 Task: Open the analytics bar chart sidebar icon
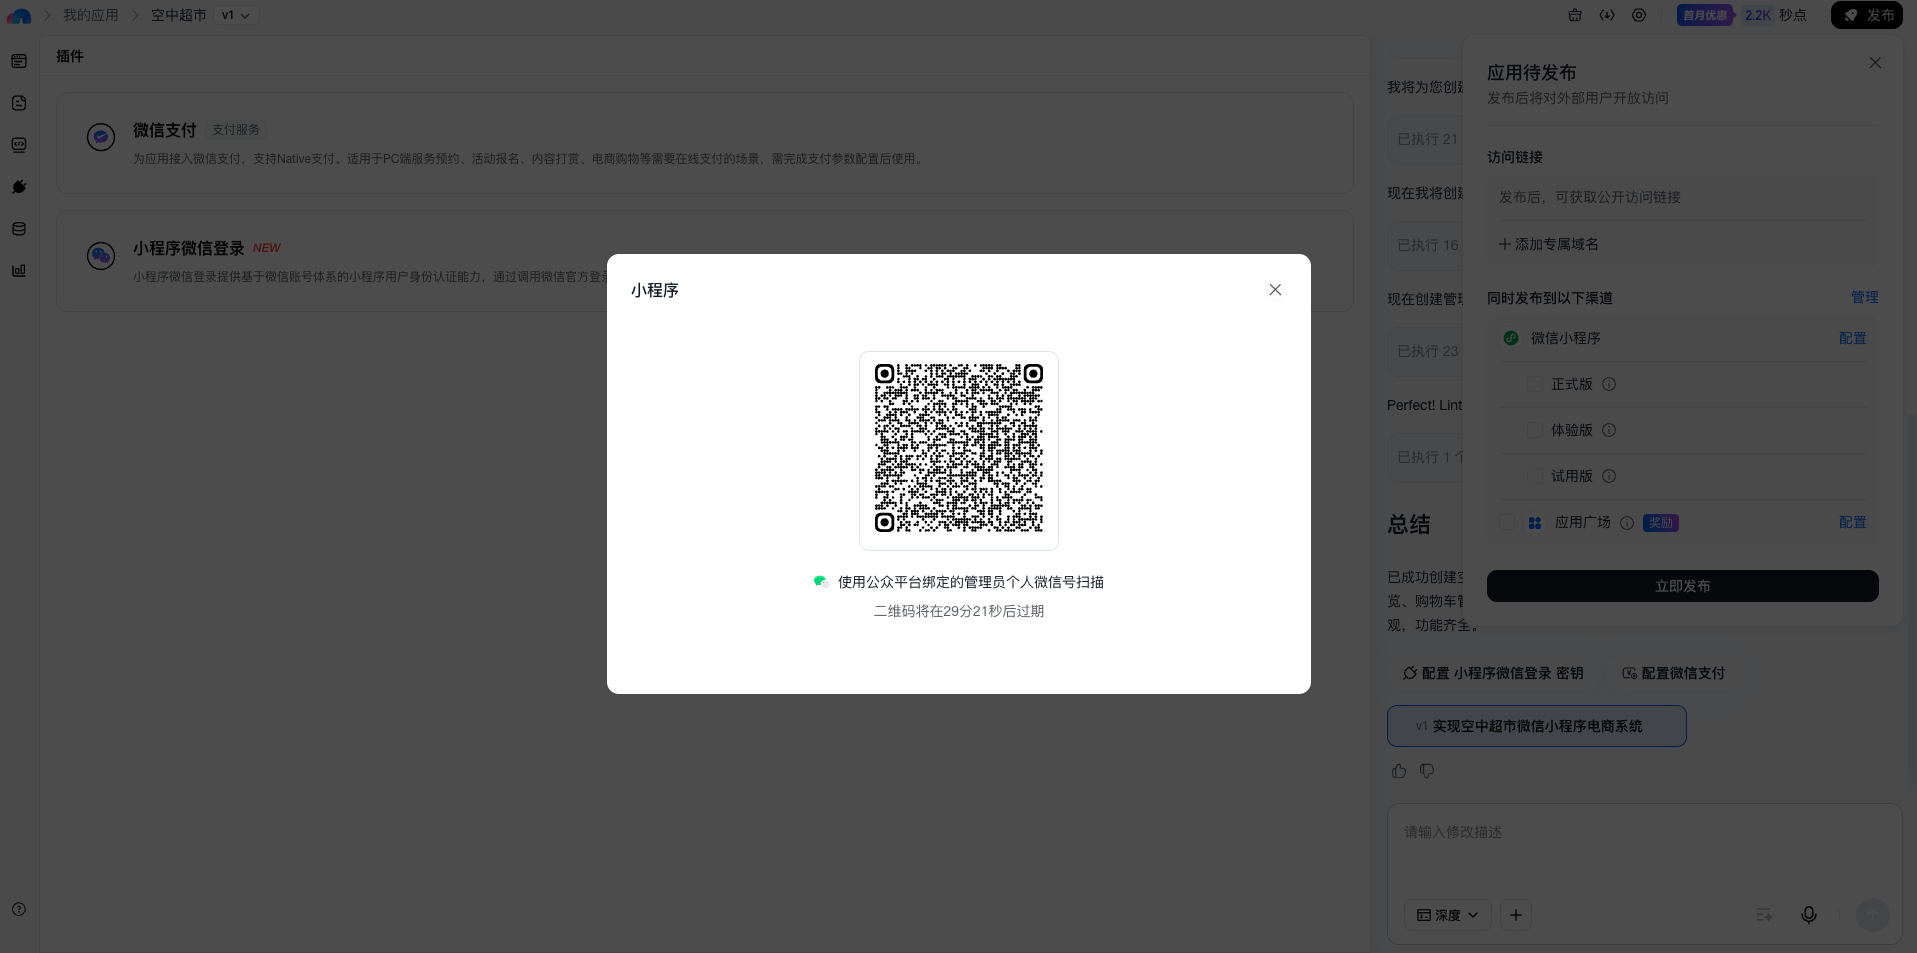coord(19,271)
